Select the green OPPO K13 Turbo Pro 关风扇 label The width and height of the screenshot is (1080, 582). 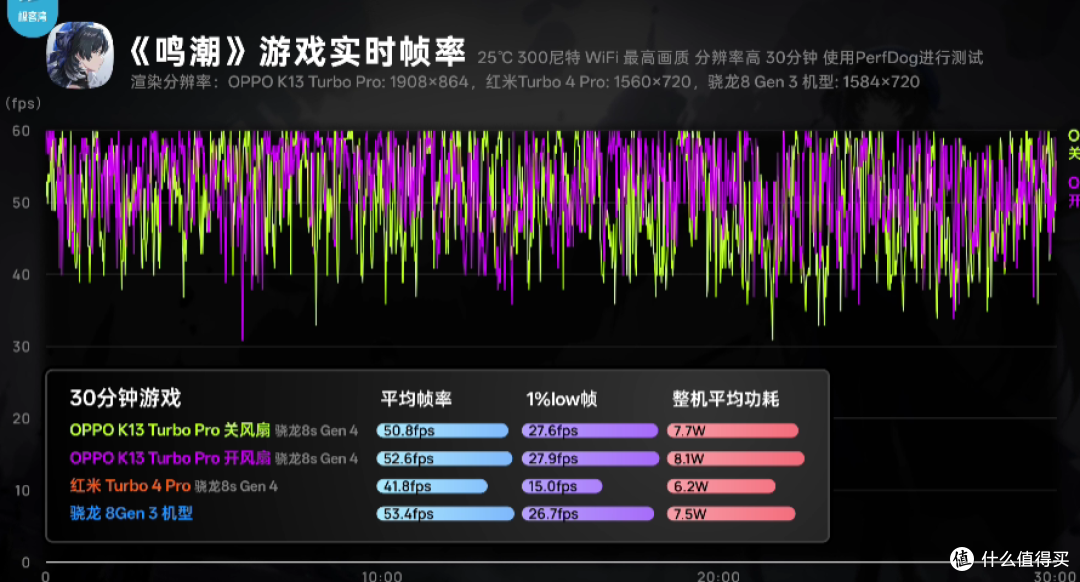coord(170,430)
